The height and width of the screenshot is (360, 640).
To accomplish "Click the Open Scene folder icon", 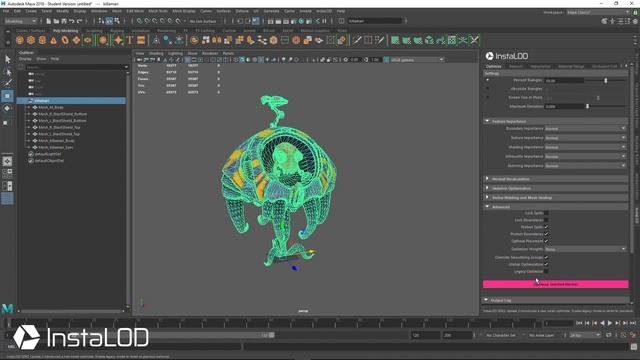I will pyautogui.click(x=56, y=21).
